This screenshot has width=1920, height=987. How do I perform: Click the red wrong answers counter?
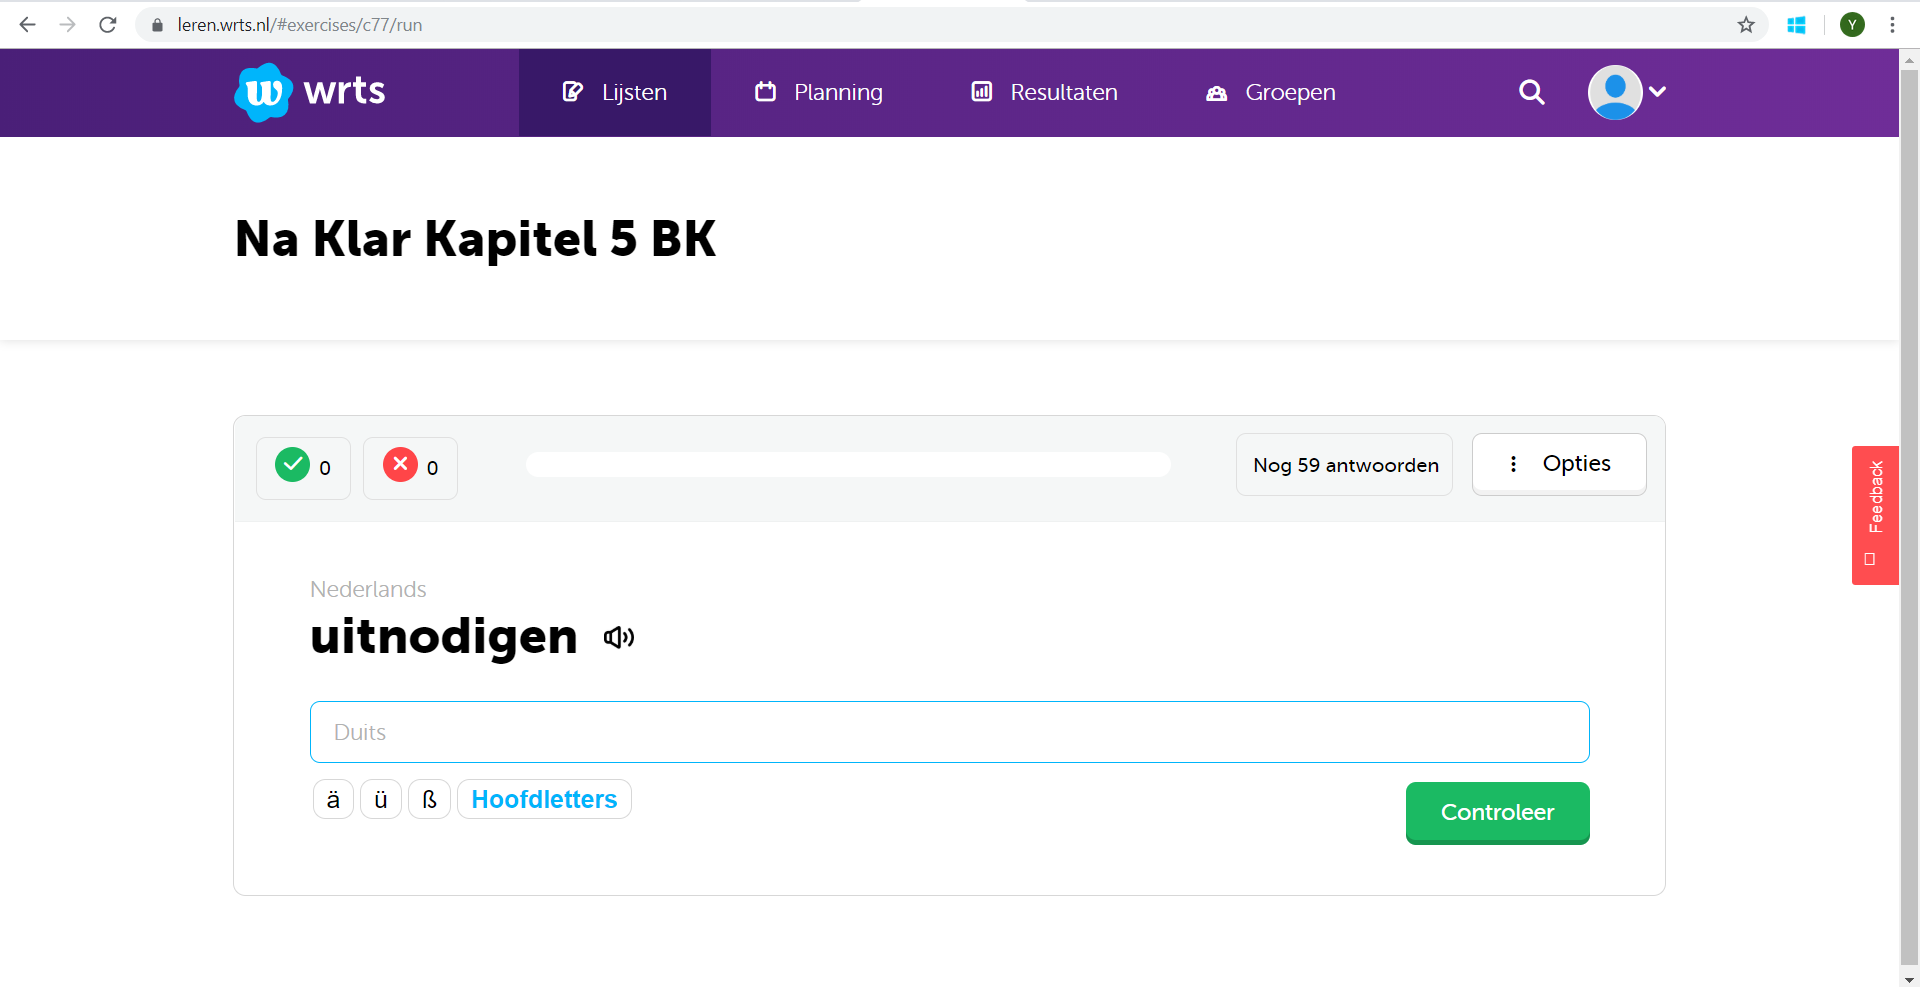pos(410,468)
